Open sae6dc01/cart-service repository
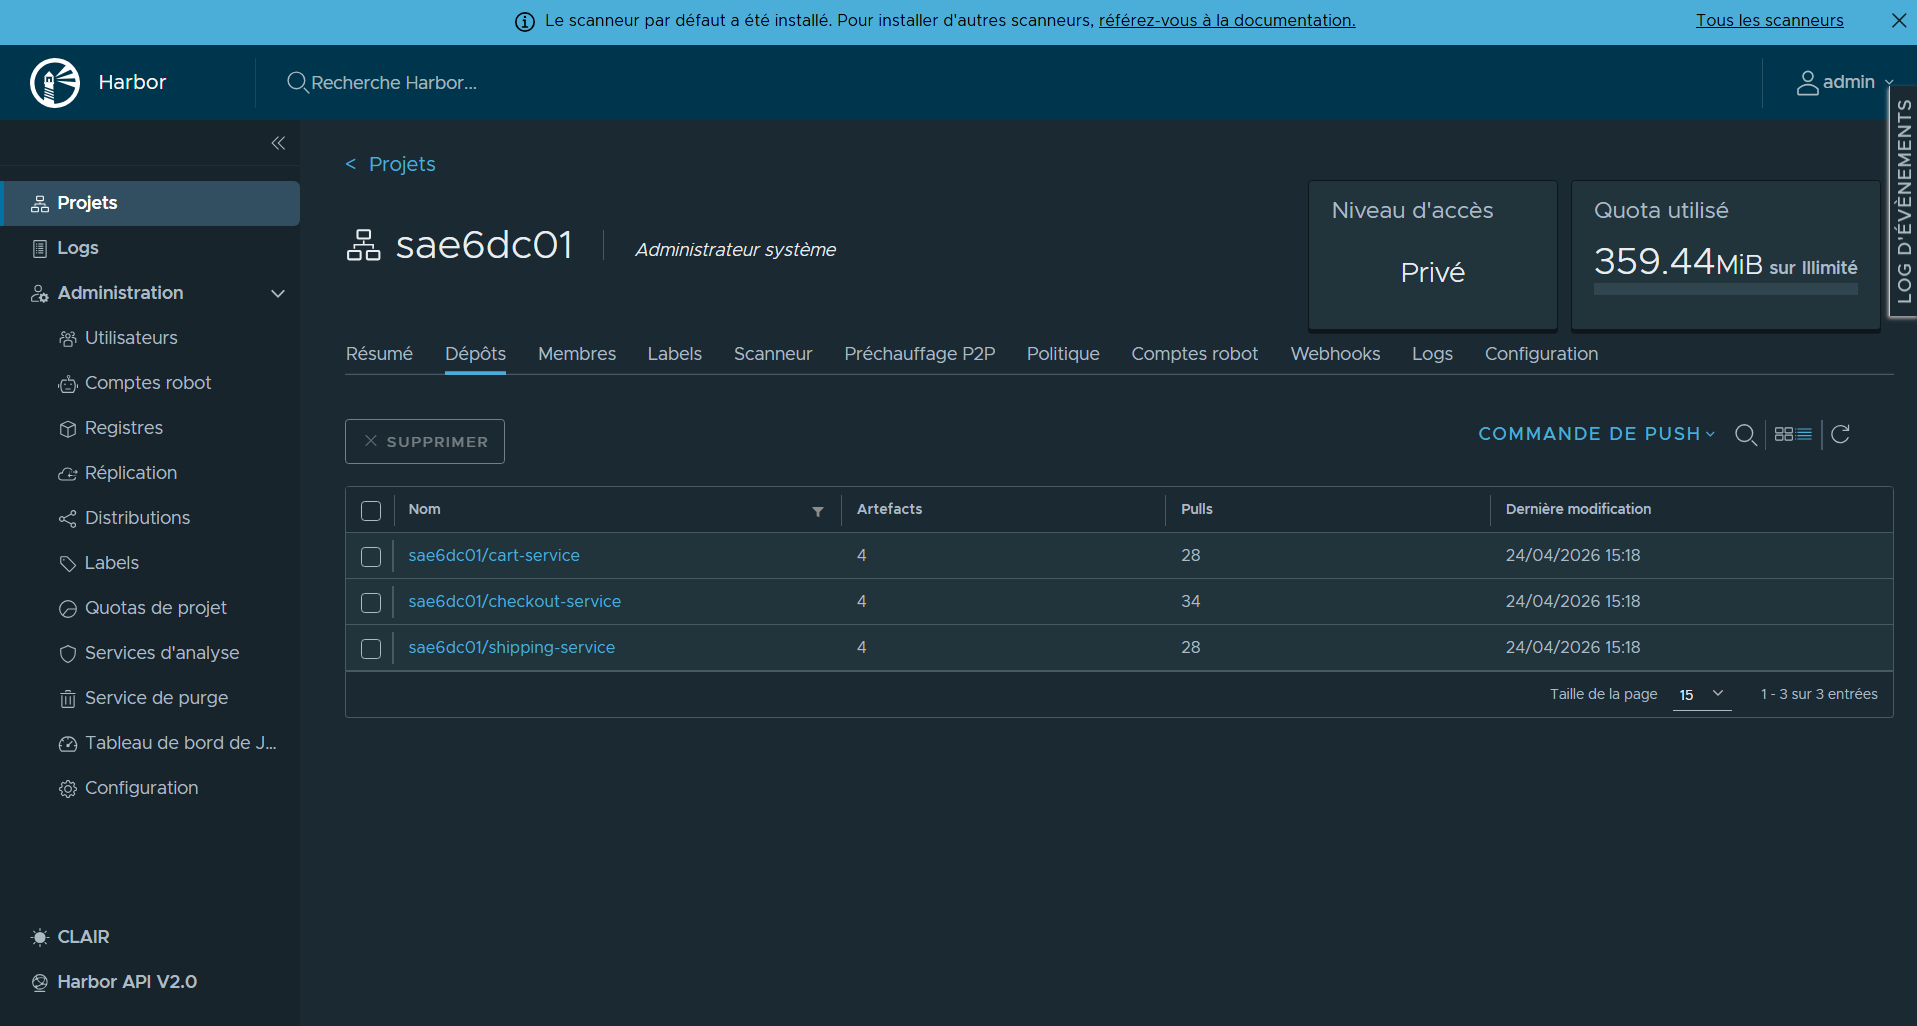 click(x=494, y=555)
